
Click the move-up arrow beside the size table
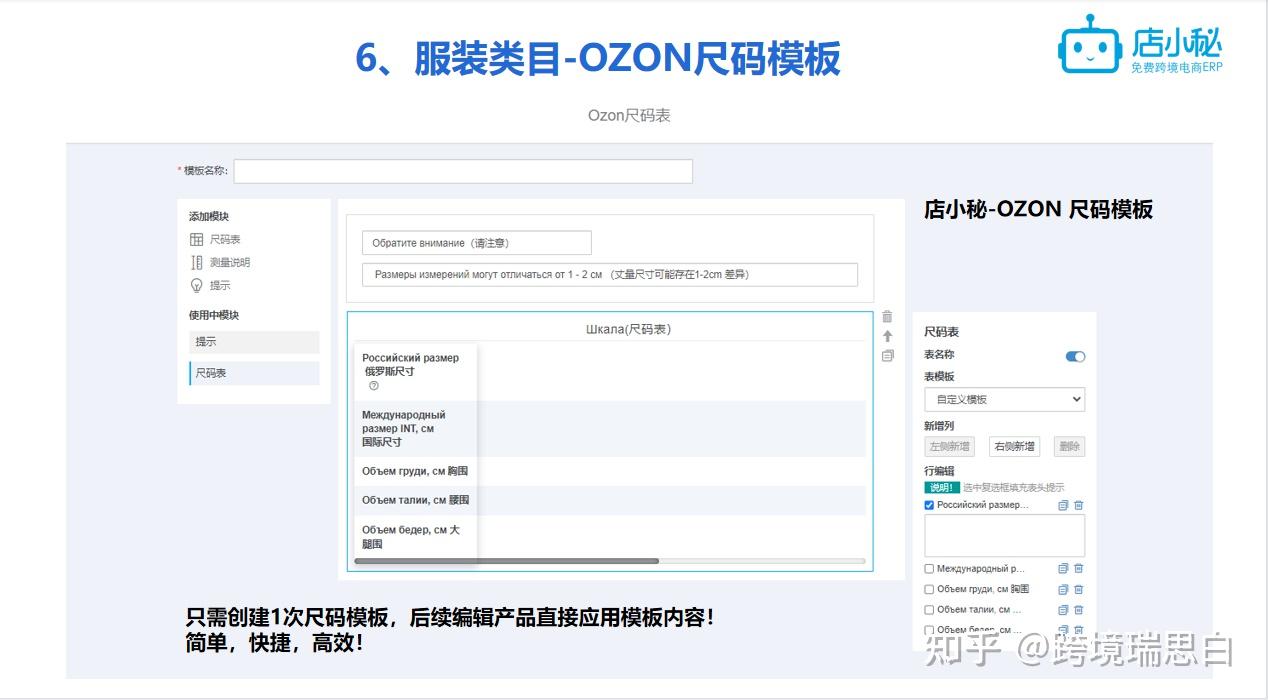click(x=887, y=335)
